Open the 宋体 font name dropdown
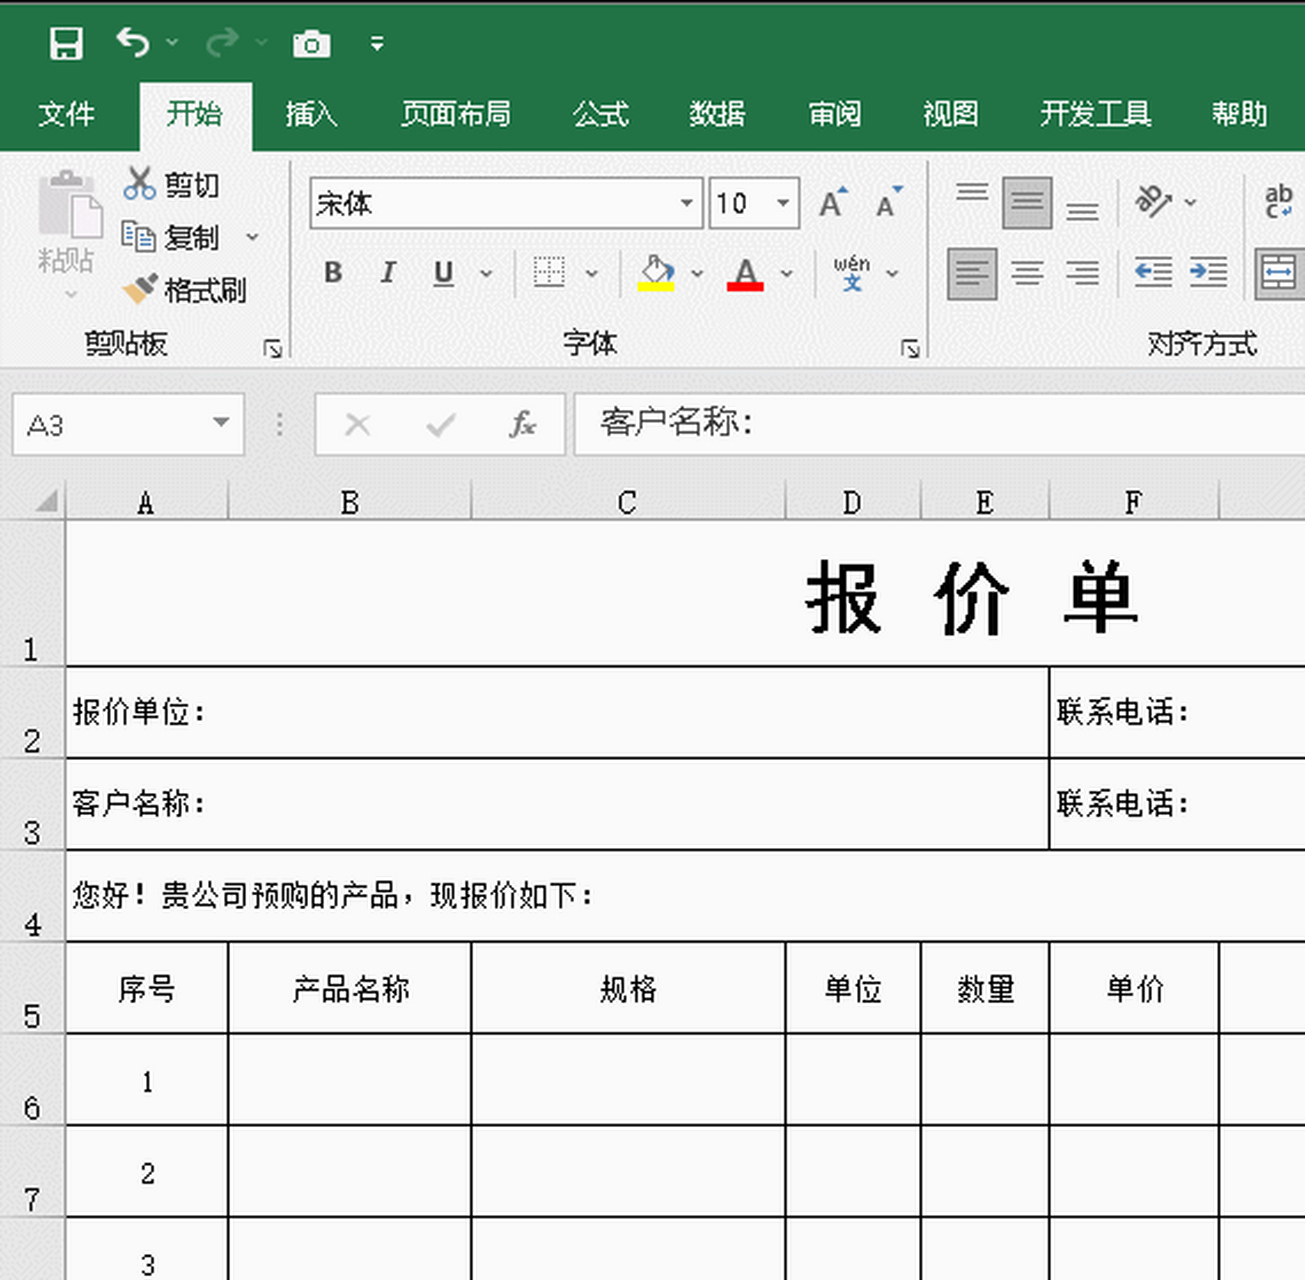The image size is (1305, 1280). pyautogui.click(x=687, y=204)
